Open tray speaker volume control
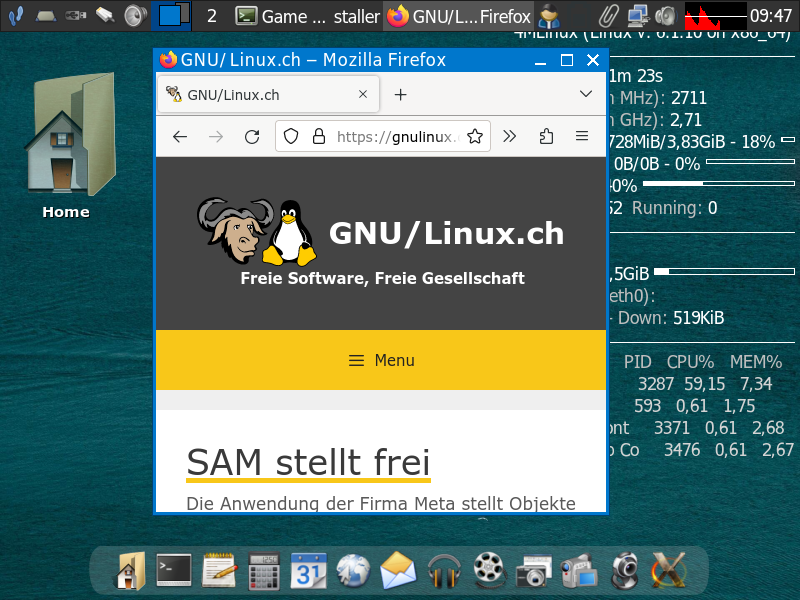 click(x=666, y=16)
